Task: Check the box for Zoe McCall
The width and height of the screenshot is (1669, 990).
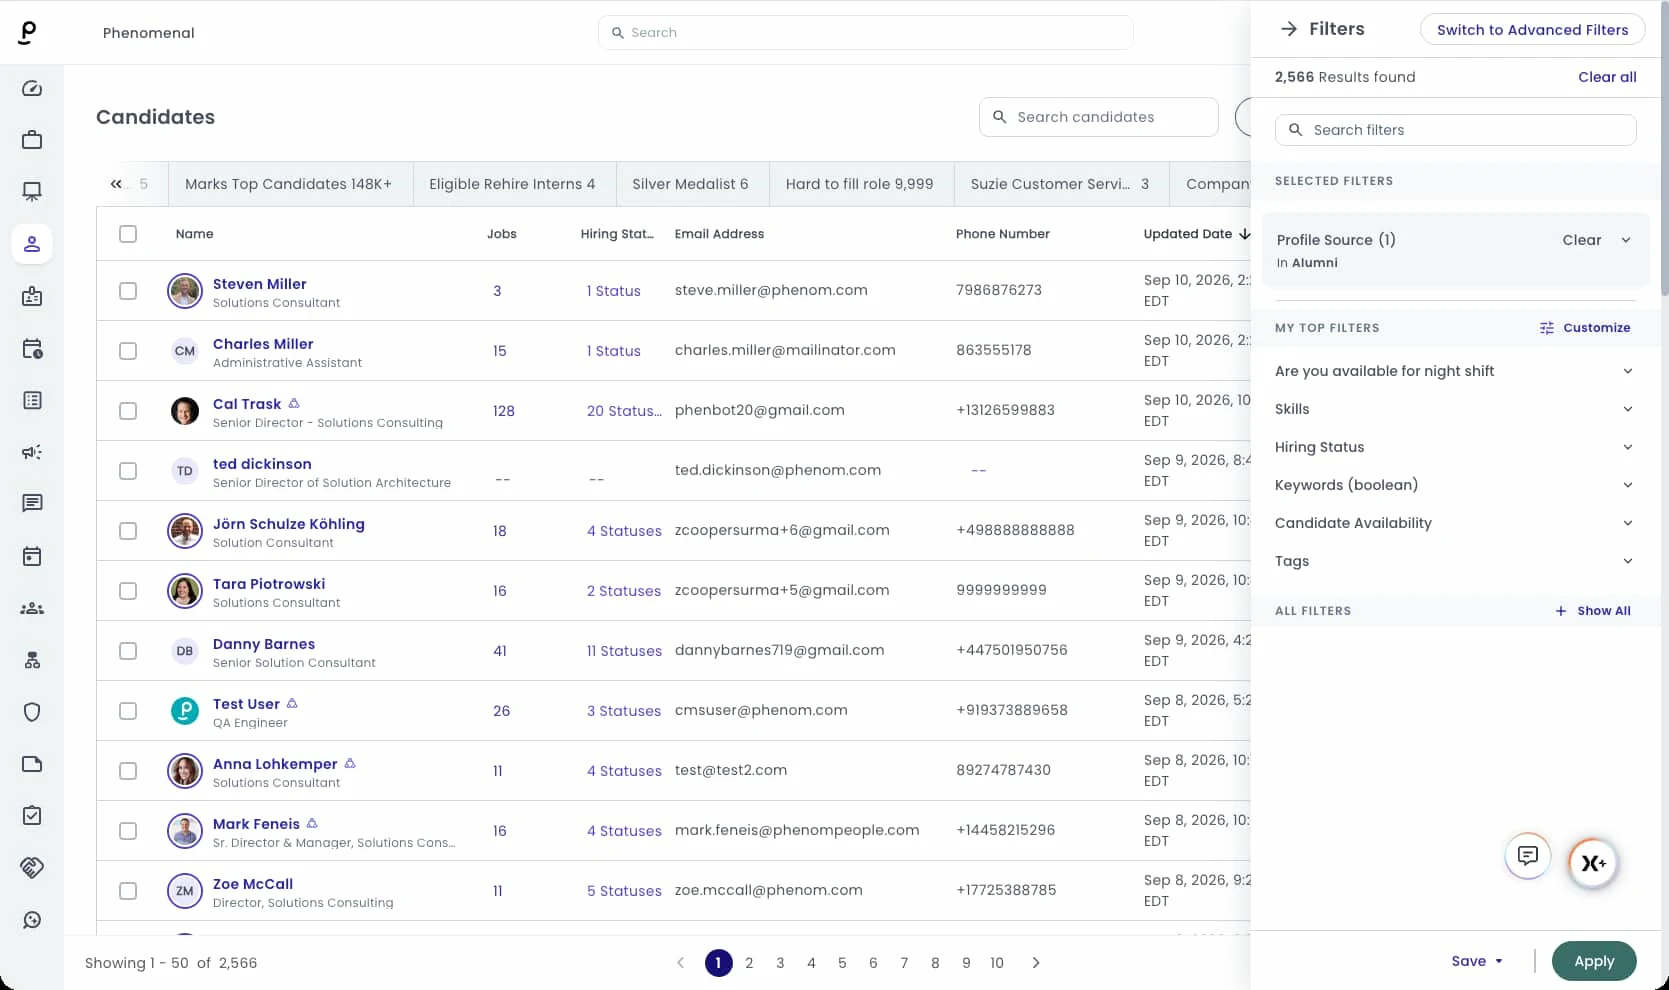Action: coord(128,891)
